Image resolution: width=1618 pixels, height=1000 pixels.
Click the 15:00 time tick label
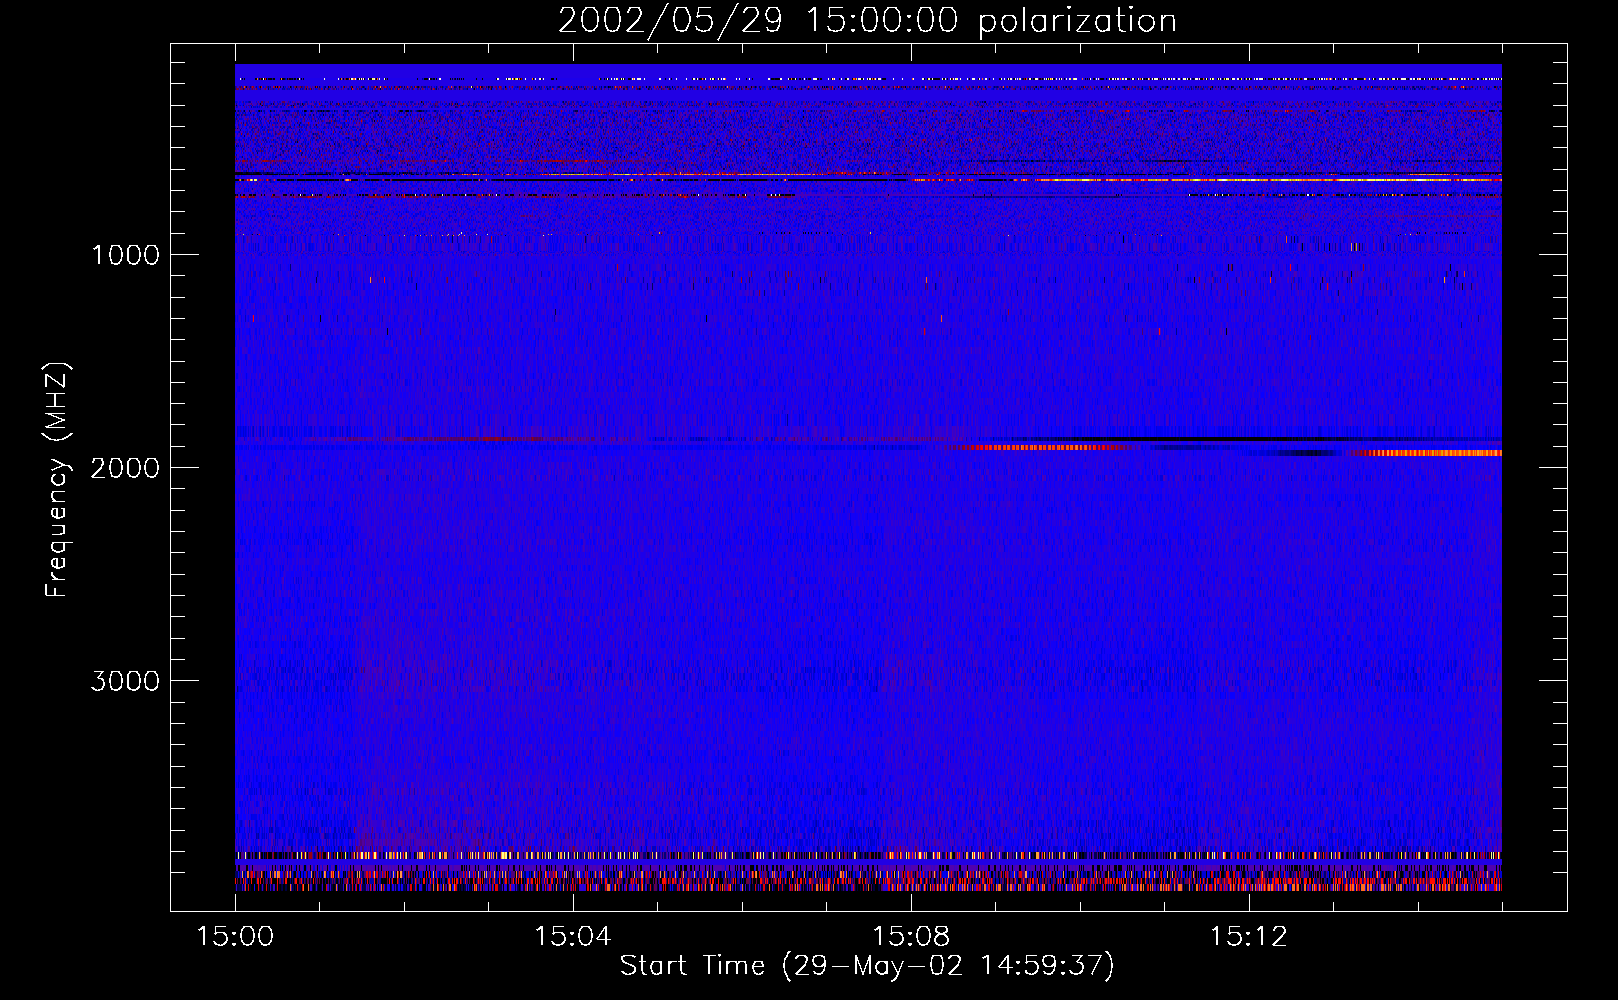coord(235,937)
